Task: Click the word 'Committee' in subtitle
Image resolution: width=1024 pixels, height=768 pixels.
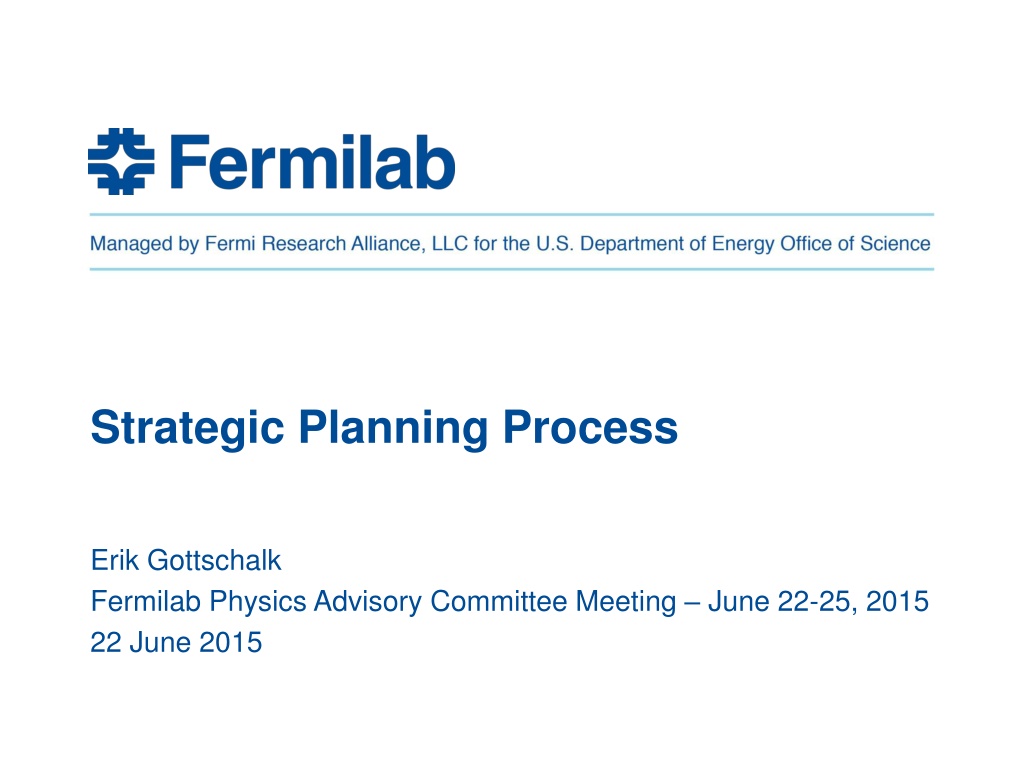Action: coord(498,601)
